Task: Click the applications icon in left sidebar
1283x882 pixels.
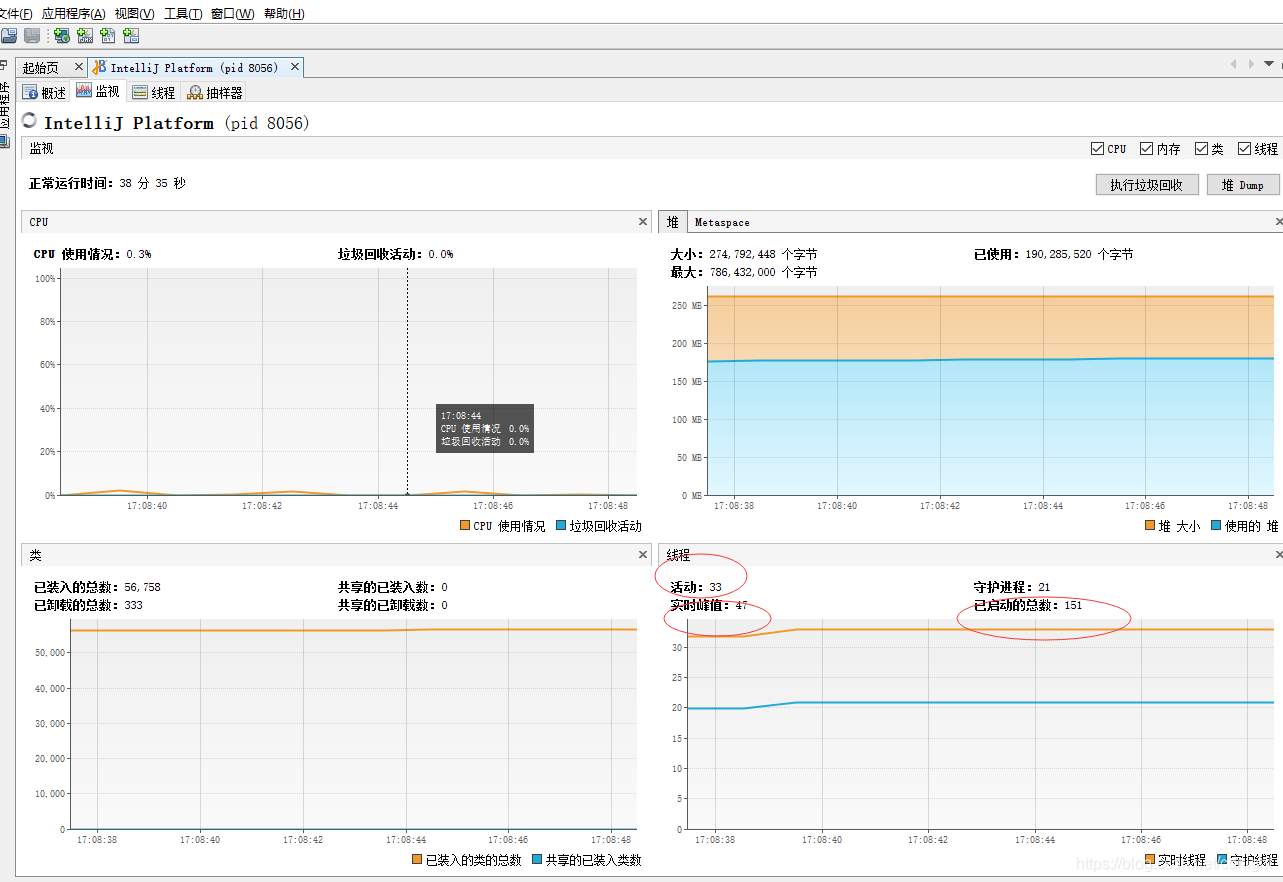Action: click(4, 140)
